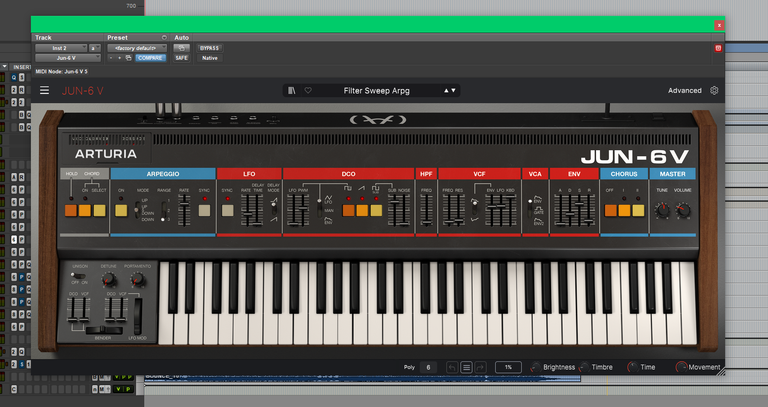Close the plugin window with red X
Image resolution: width=768 pixels, height=407 pixels.
[719, 25]
